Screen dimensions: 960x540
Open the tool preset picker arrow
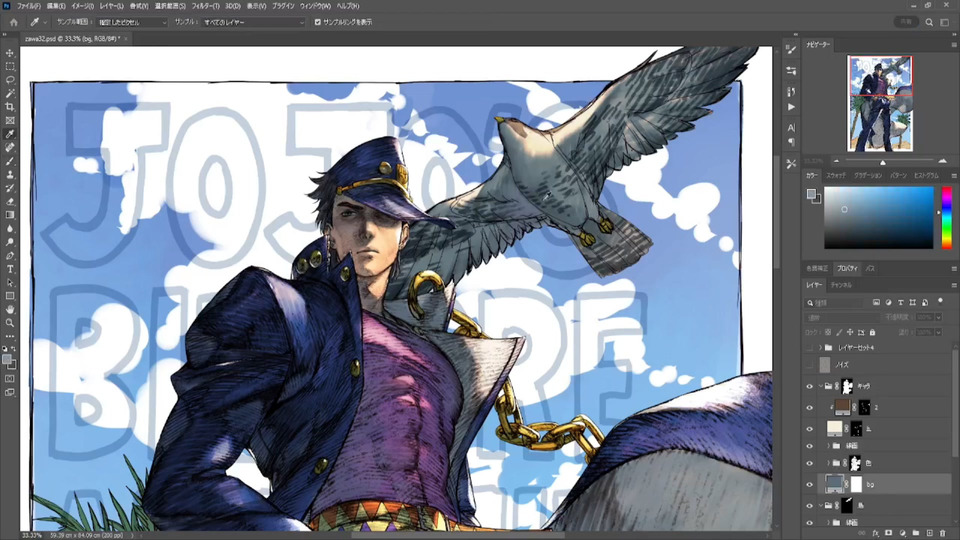click(x=45, y=23)
